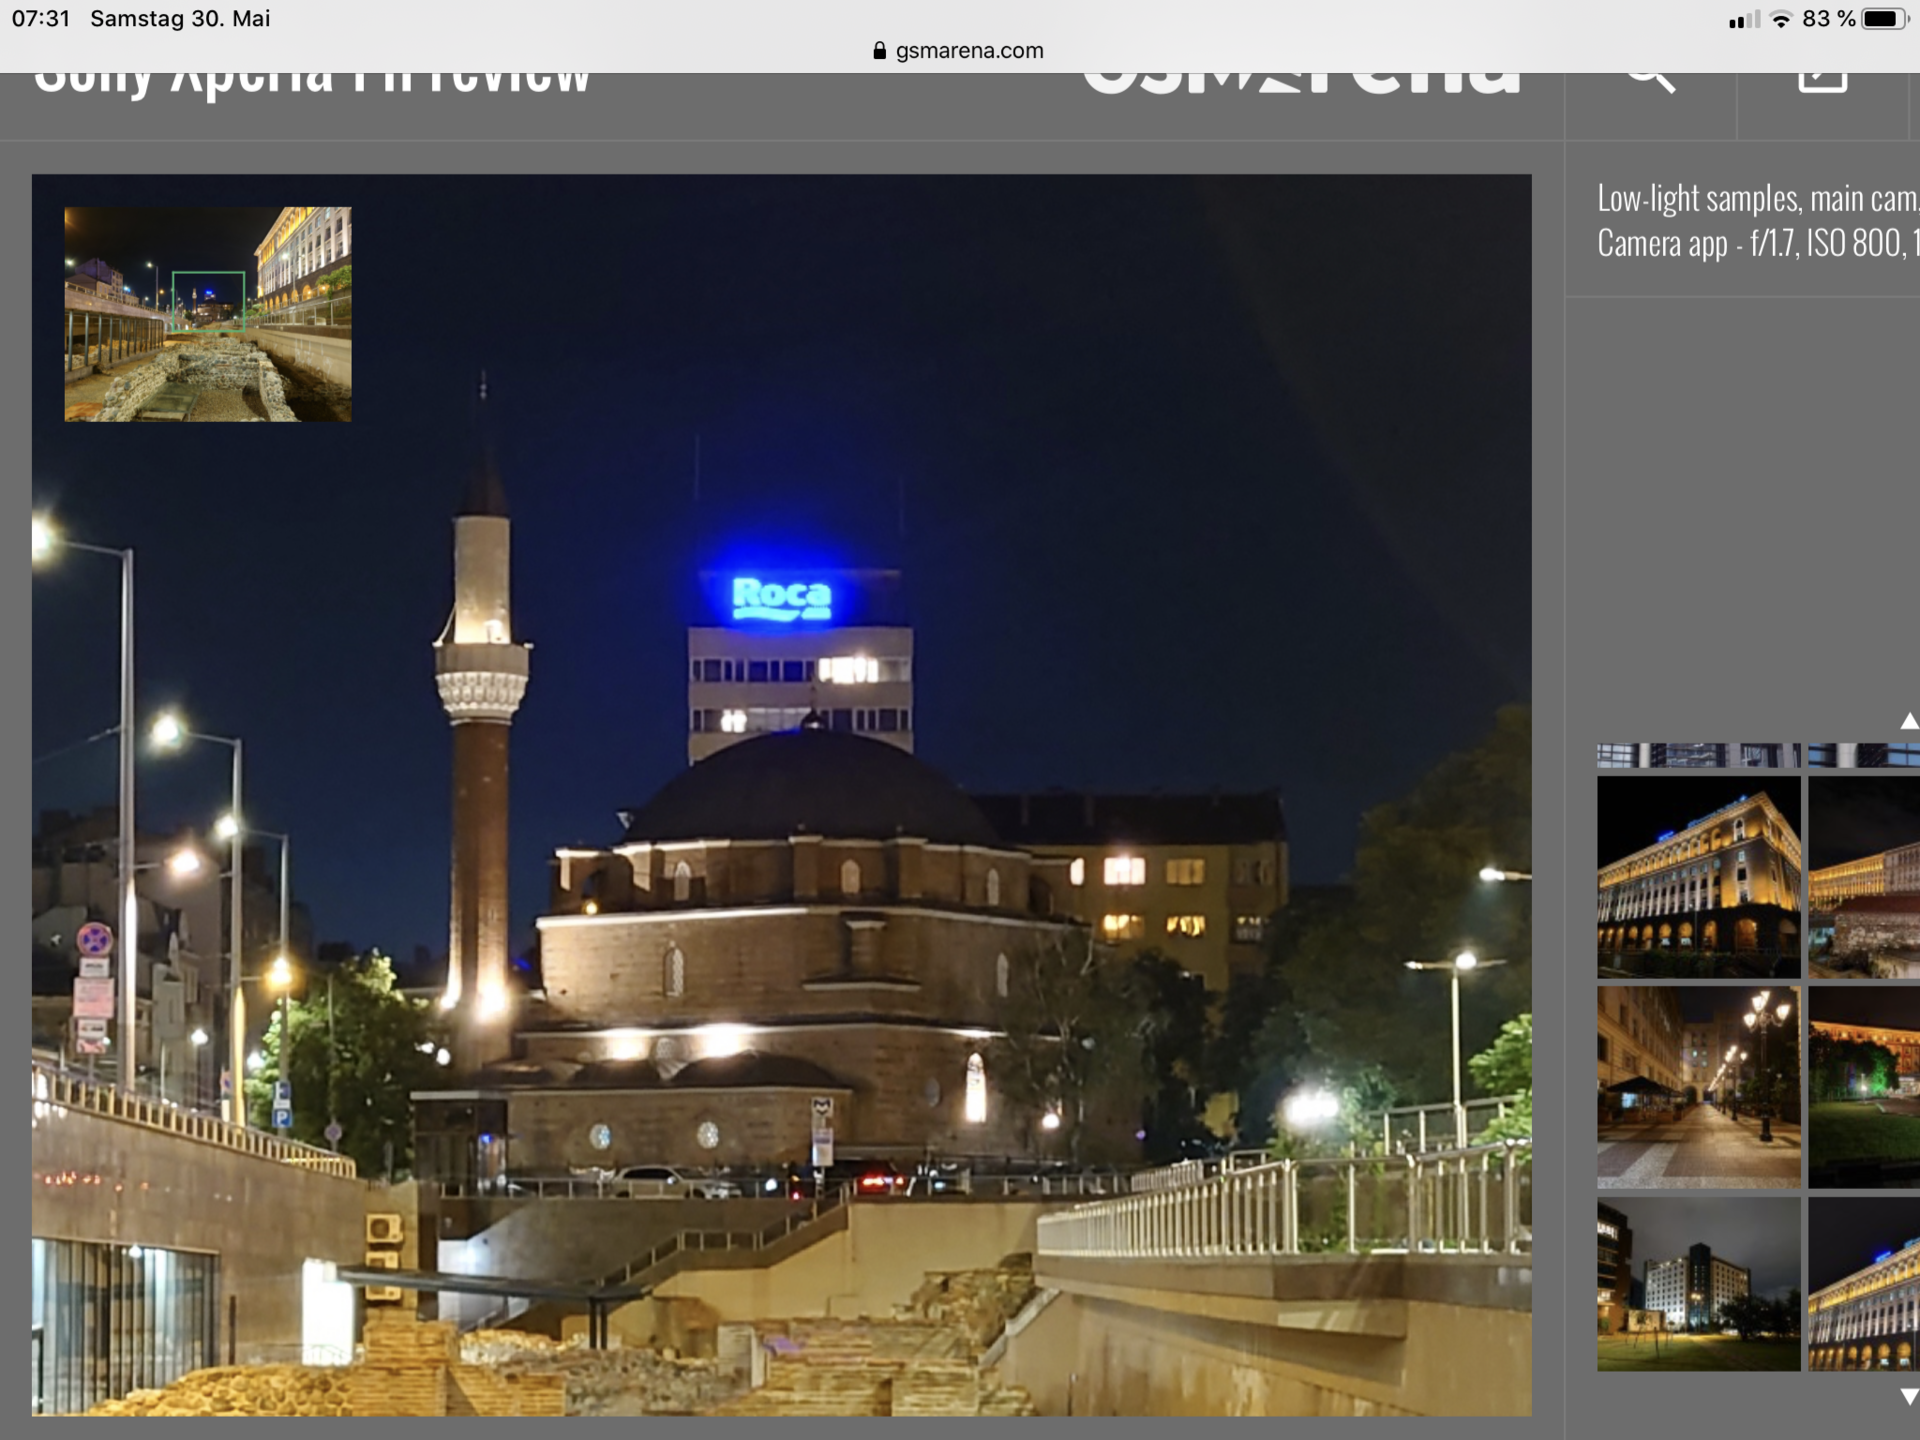The height and width of the screenshot is (1440, 1920).
Task: Tap the overview navigator thumbnail
Action: pos(208,314)
